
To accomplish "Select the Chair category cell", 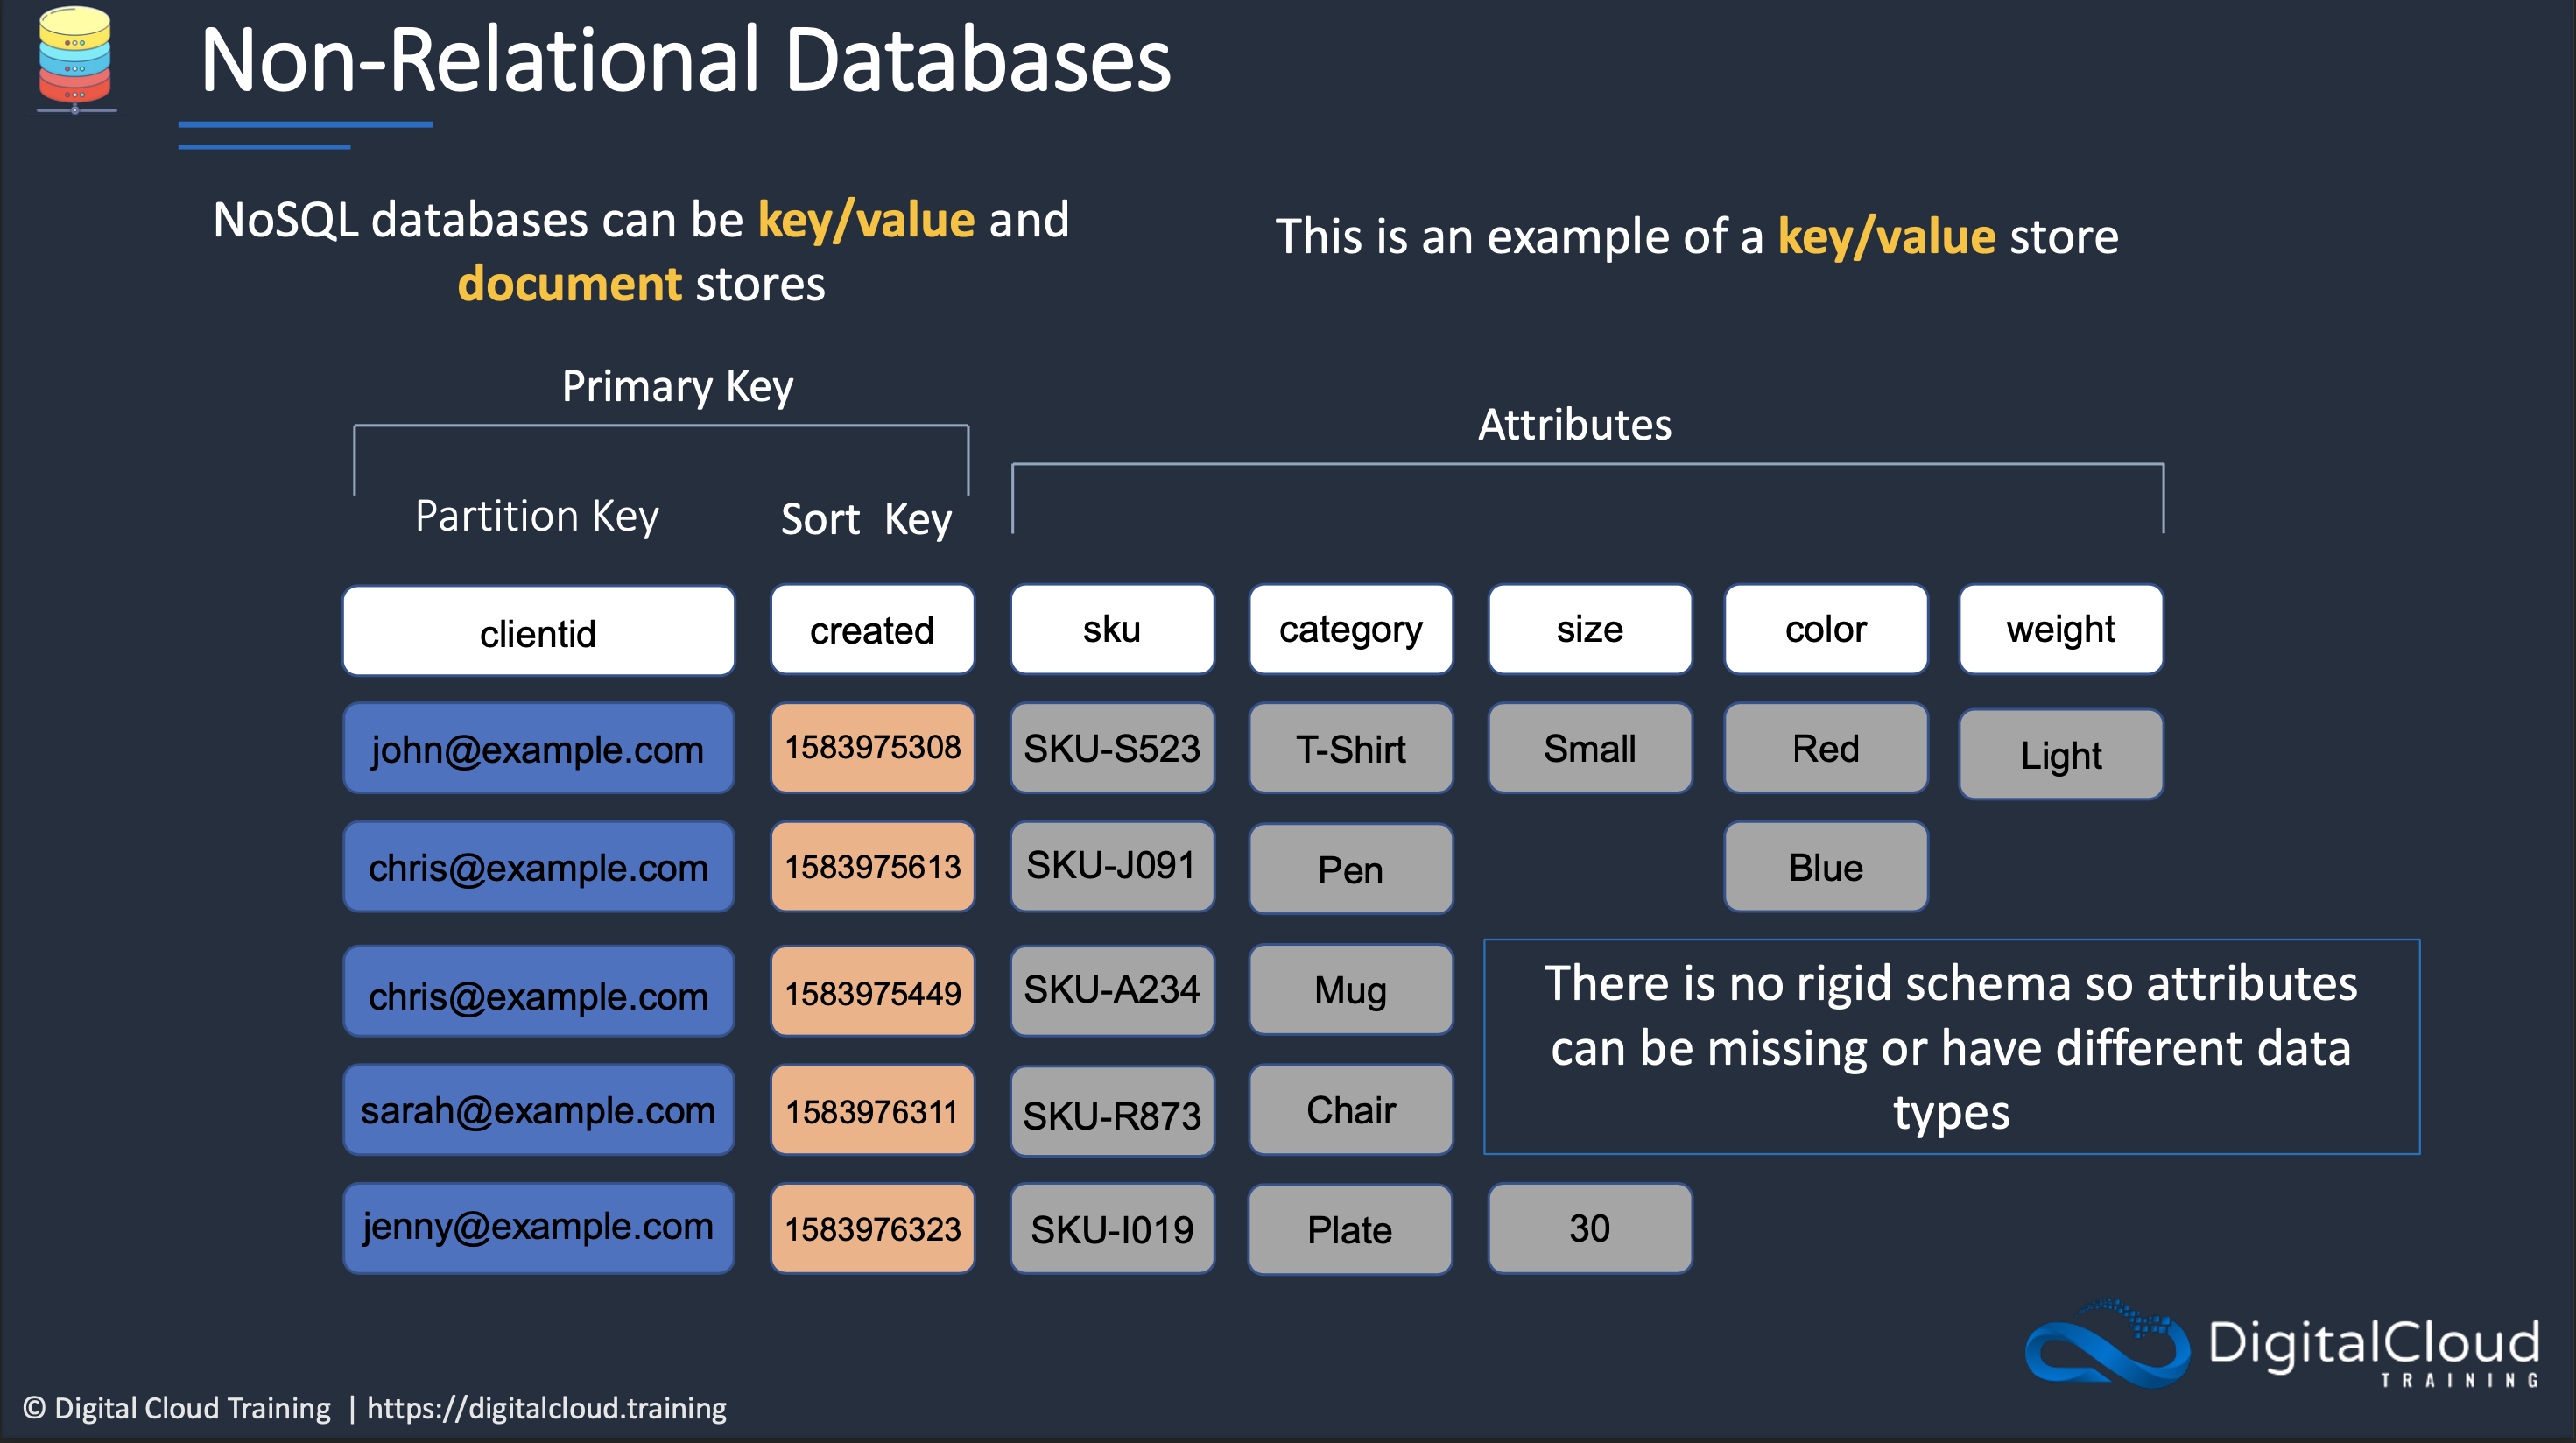I will 1350,1110.
